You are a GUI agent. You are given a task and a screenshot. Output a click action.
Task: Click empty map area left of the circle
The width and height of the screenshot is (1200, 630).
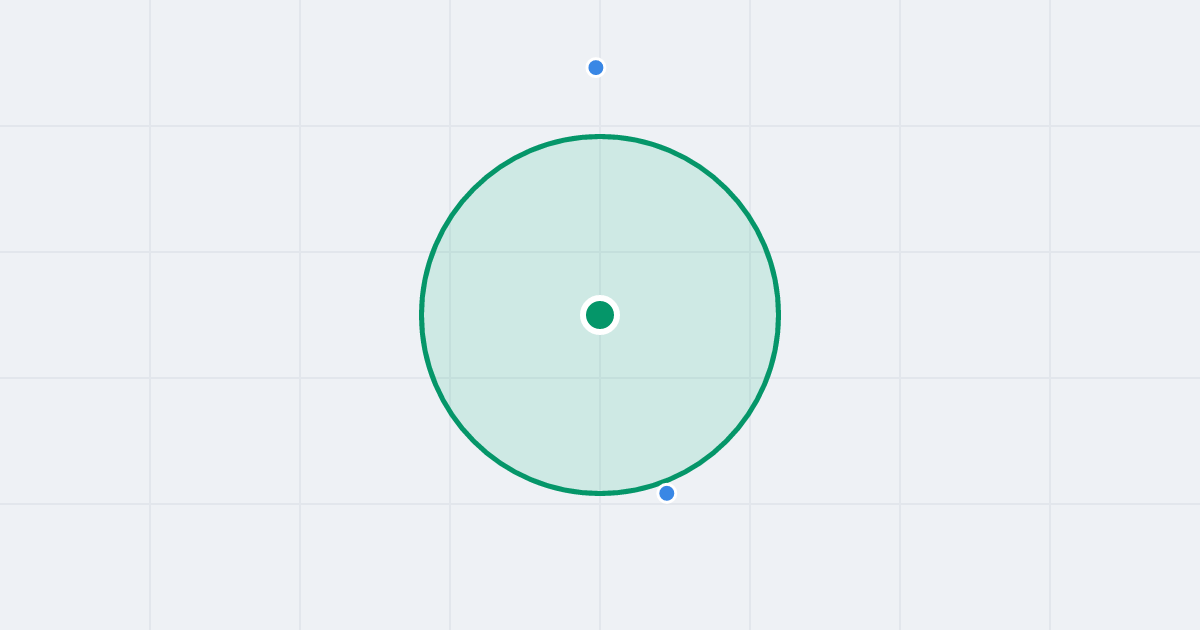[225, 315]
